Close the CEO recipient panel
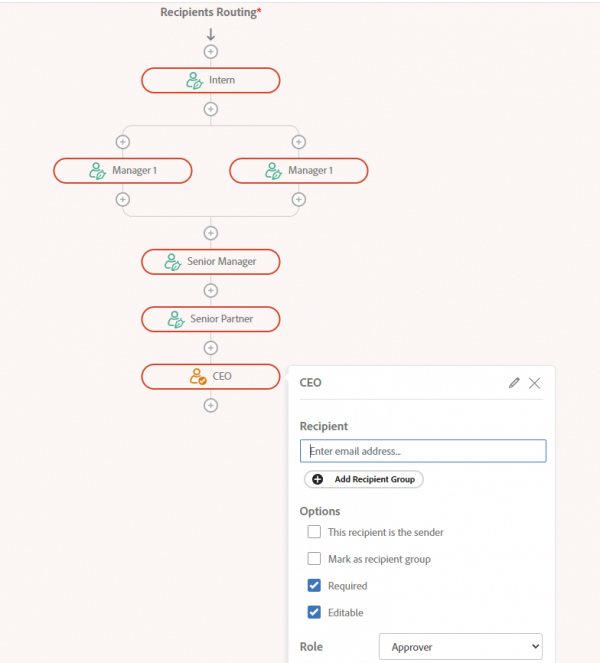This screenshot has width=600, height=663. (534, 383)
